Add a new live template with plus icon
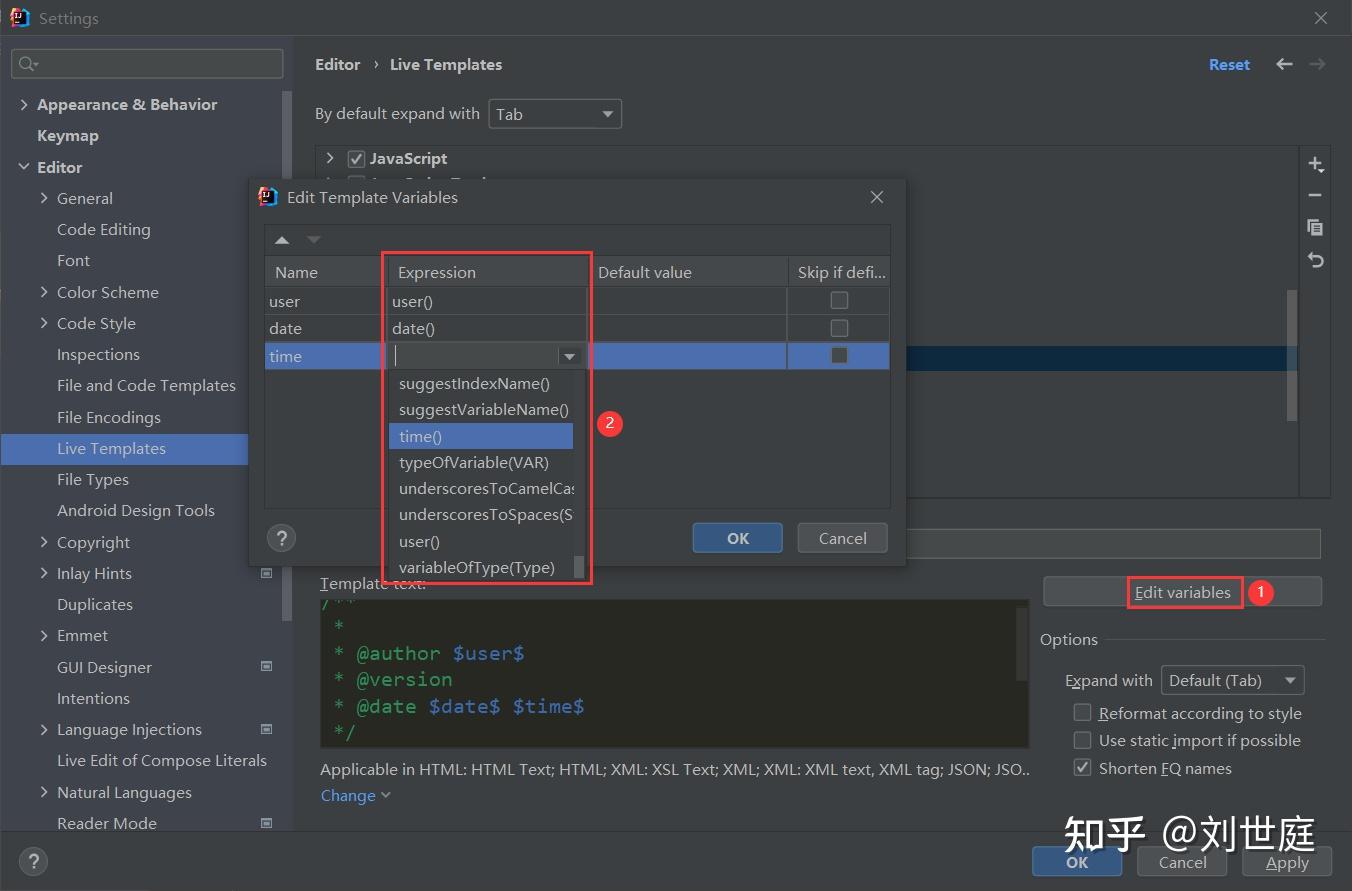The height and width of the screenshot is (891, 1352). 1316,164
